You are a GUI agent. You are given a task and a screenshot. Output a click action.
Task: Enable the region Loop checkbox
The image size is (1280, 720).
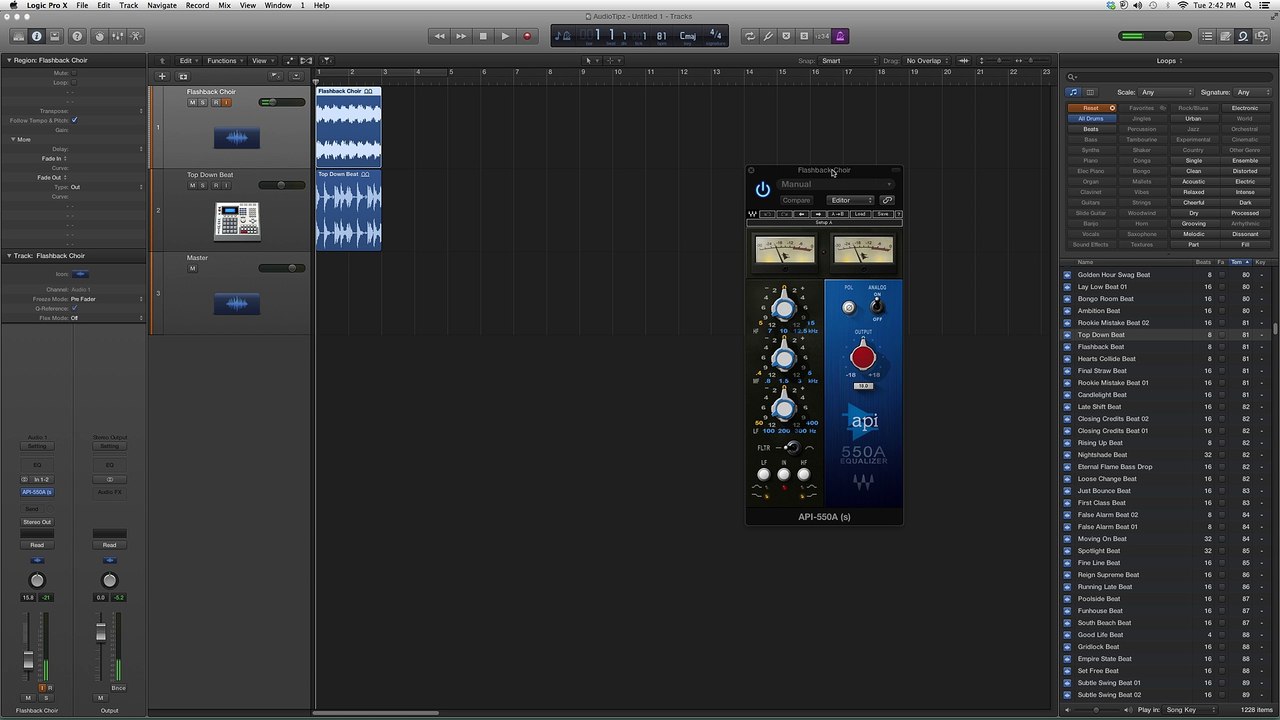coord(74,83)
